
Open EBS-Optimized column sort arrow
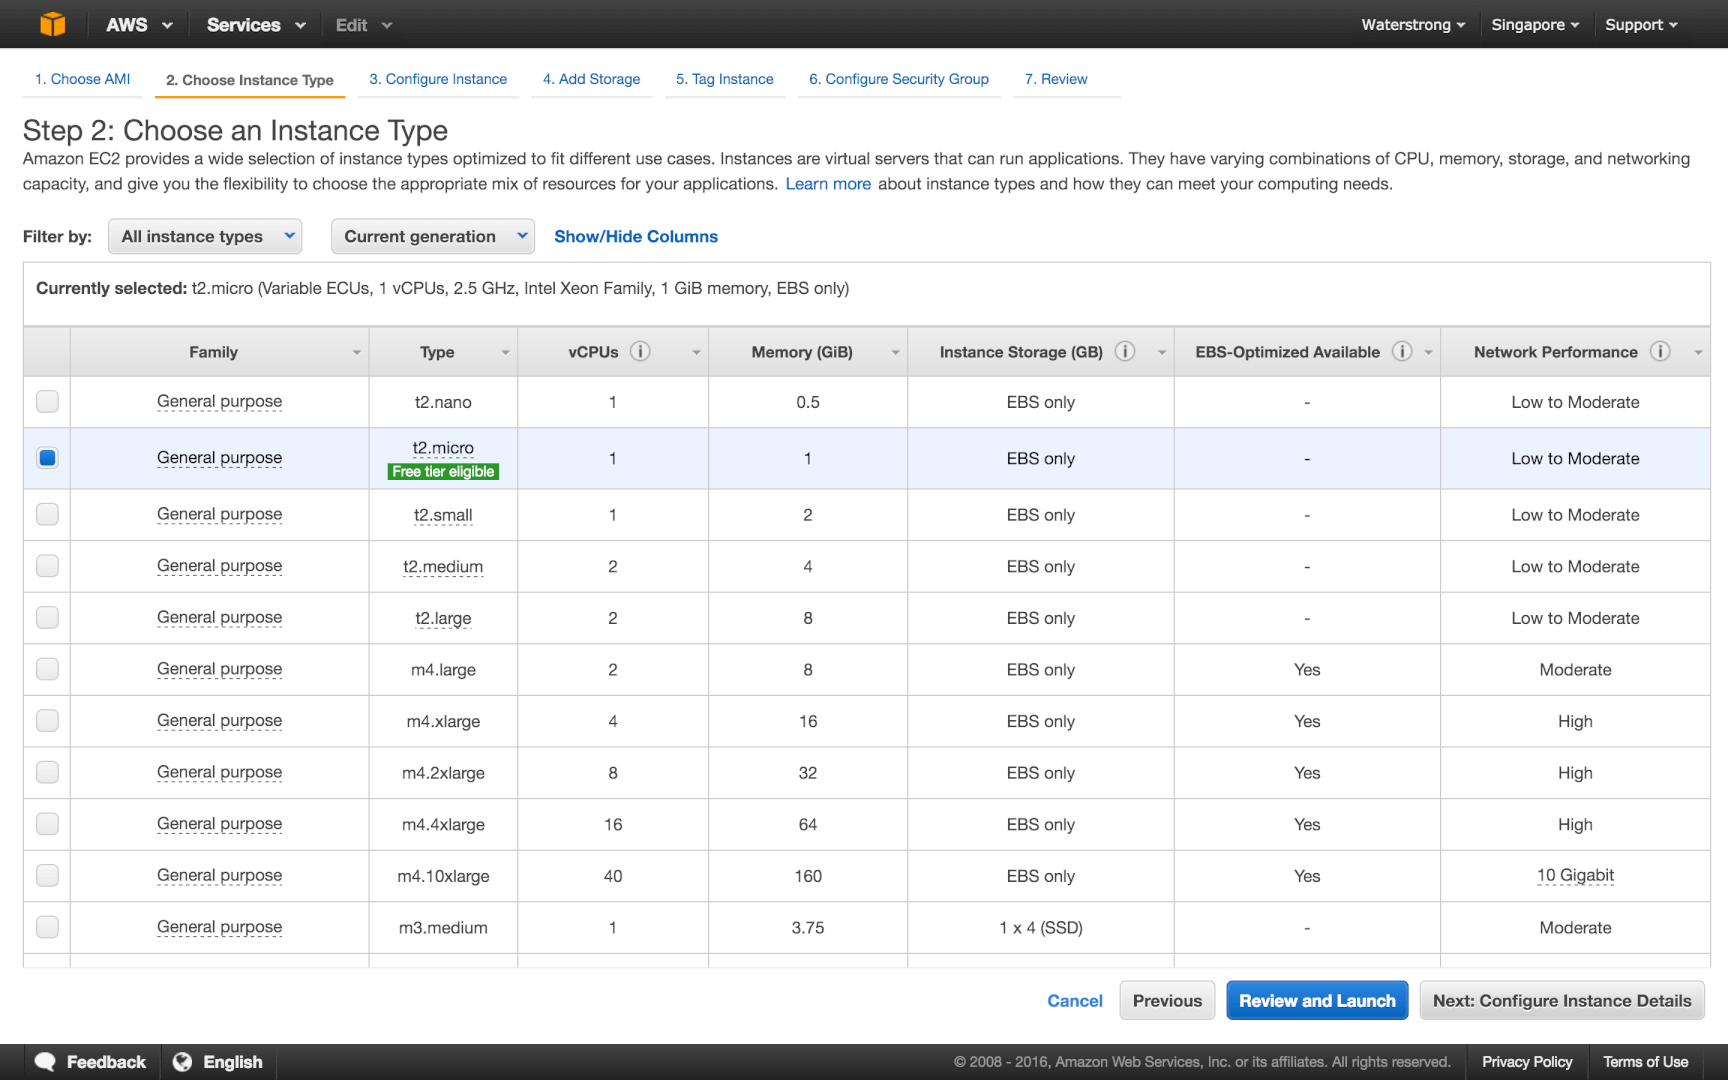[1428, 352]
